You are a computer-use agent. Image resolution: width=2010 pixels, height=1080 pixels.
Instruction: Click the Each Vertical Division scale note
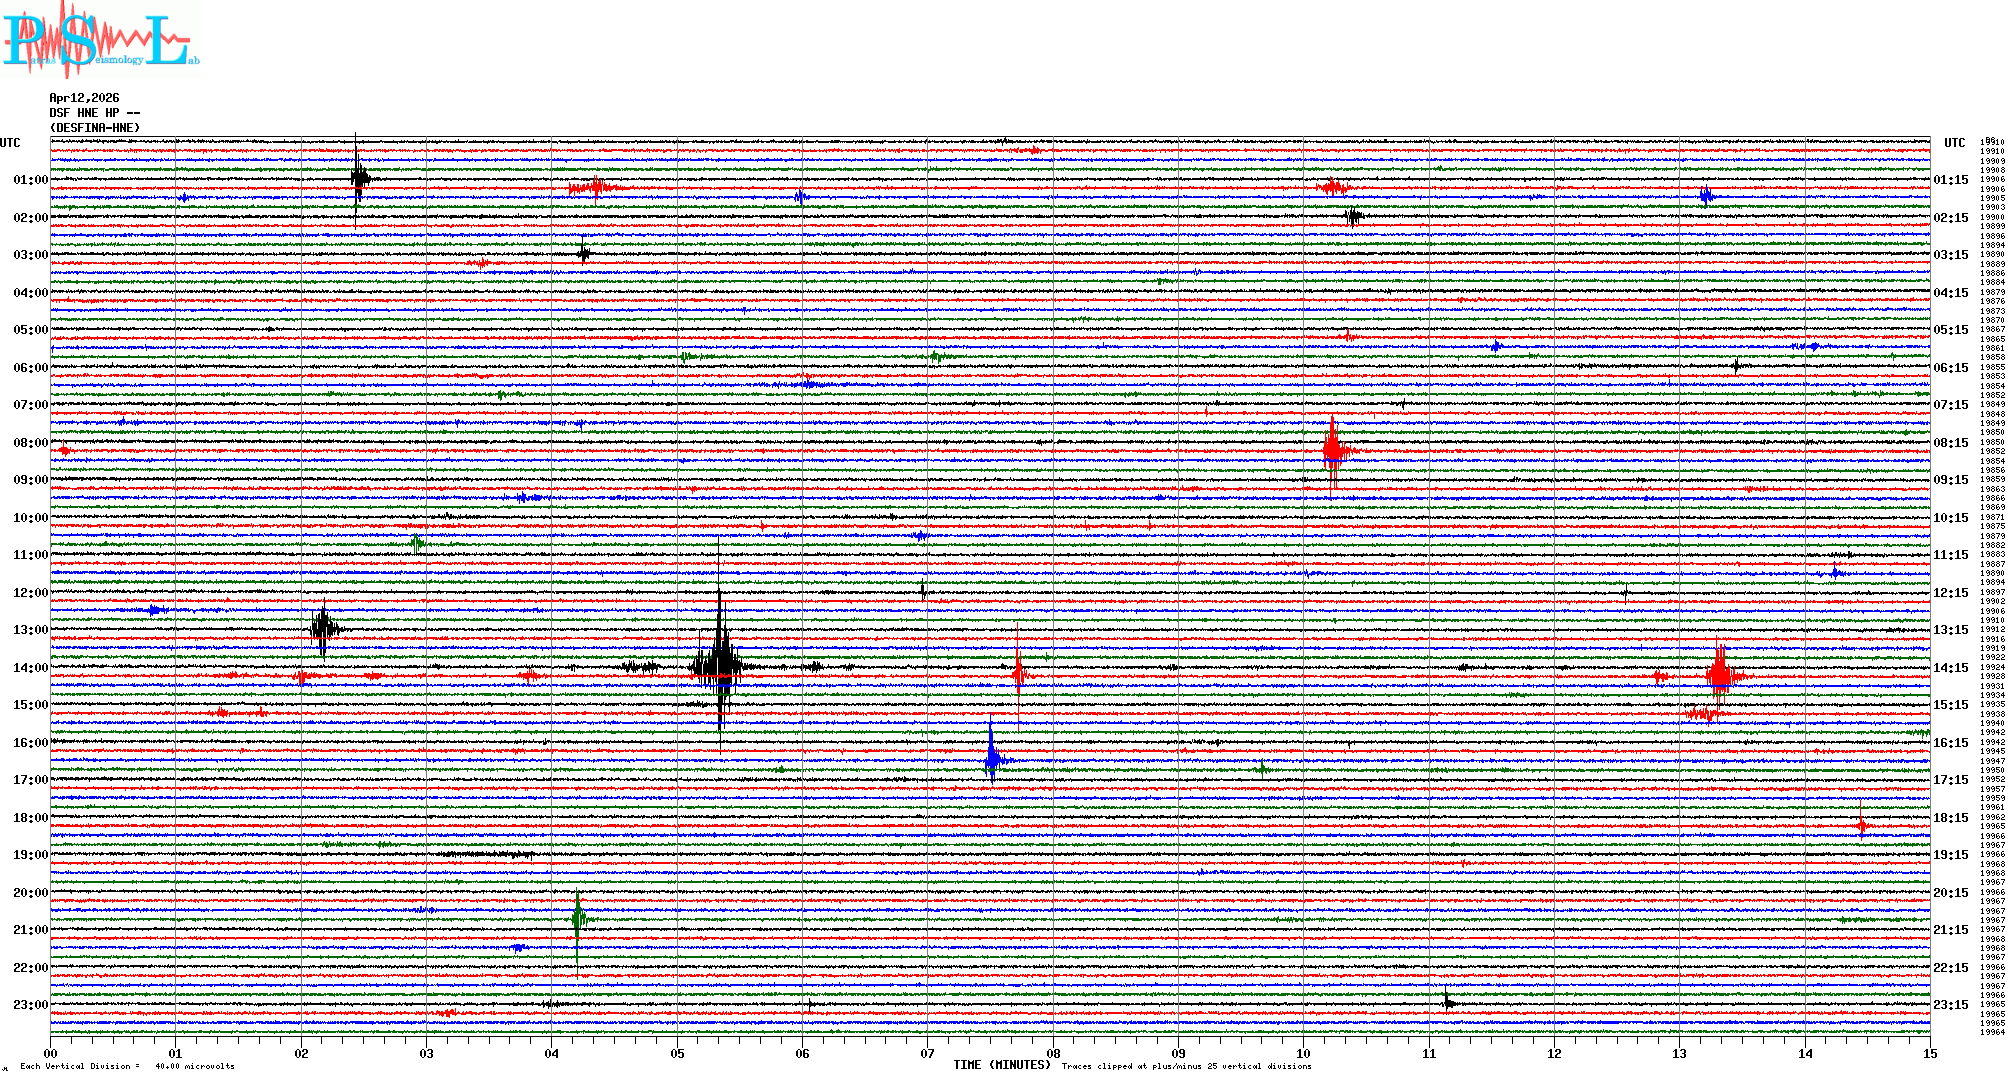pos(127,1066)
